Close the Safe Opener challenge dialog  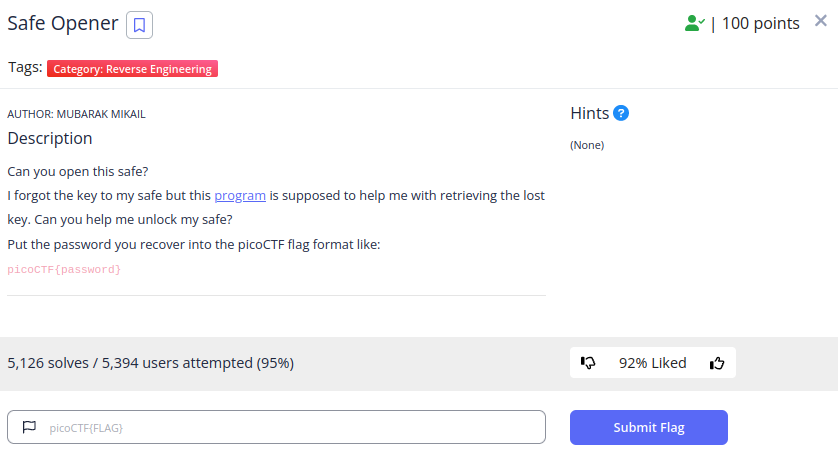[x=821, y=21]
